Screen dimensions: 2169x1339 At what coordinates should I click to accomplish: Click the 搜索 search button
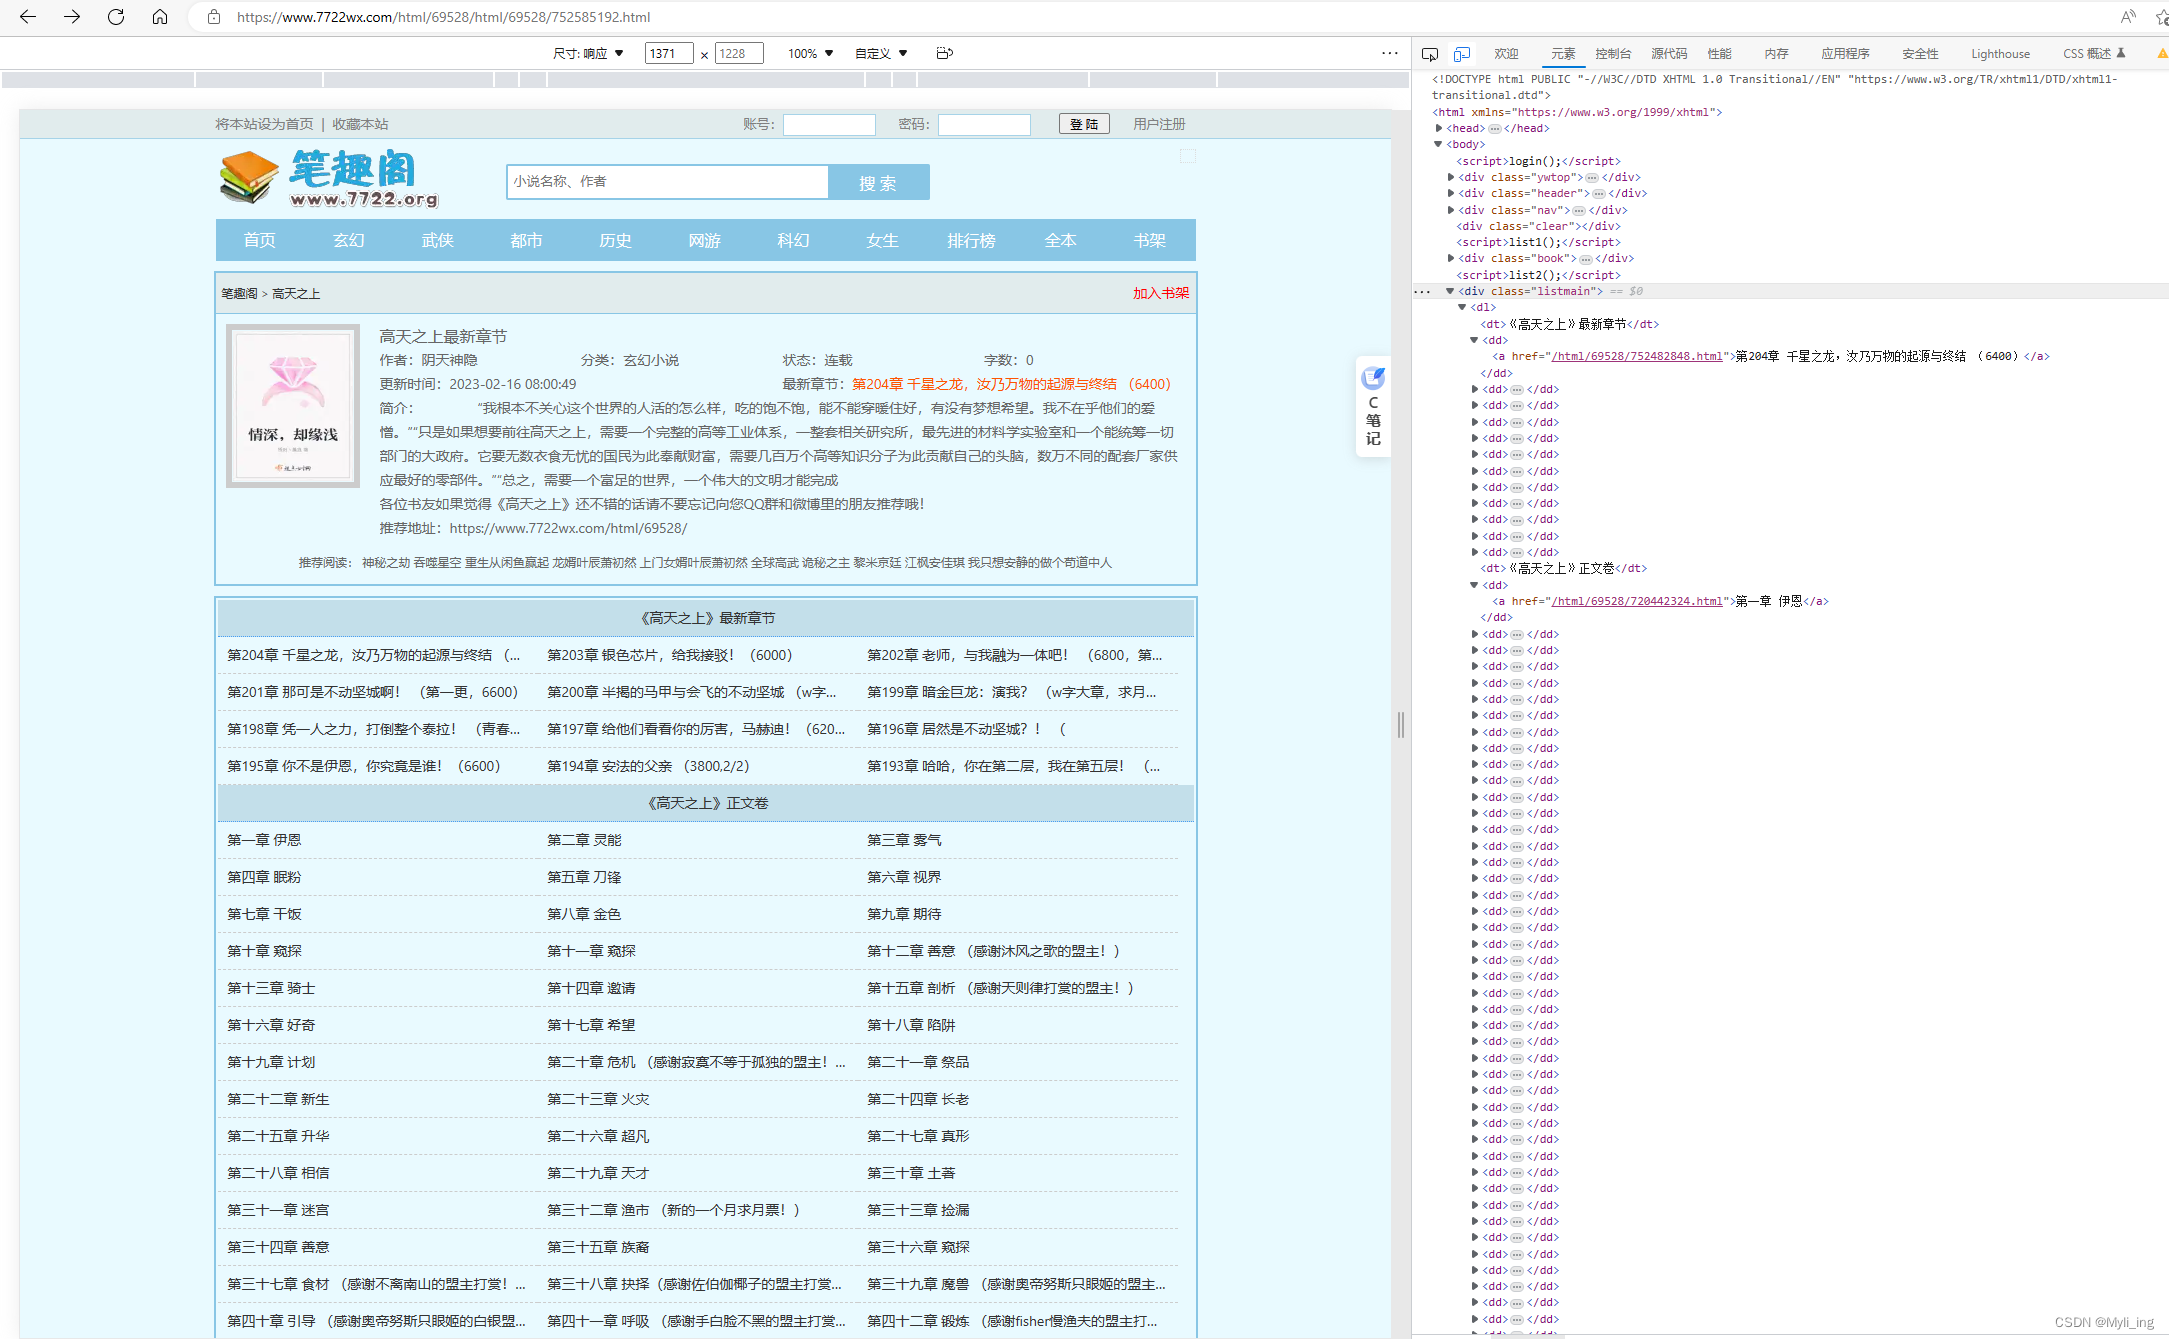click(878, 183)
